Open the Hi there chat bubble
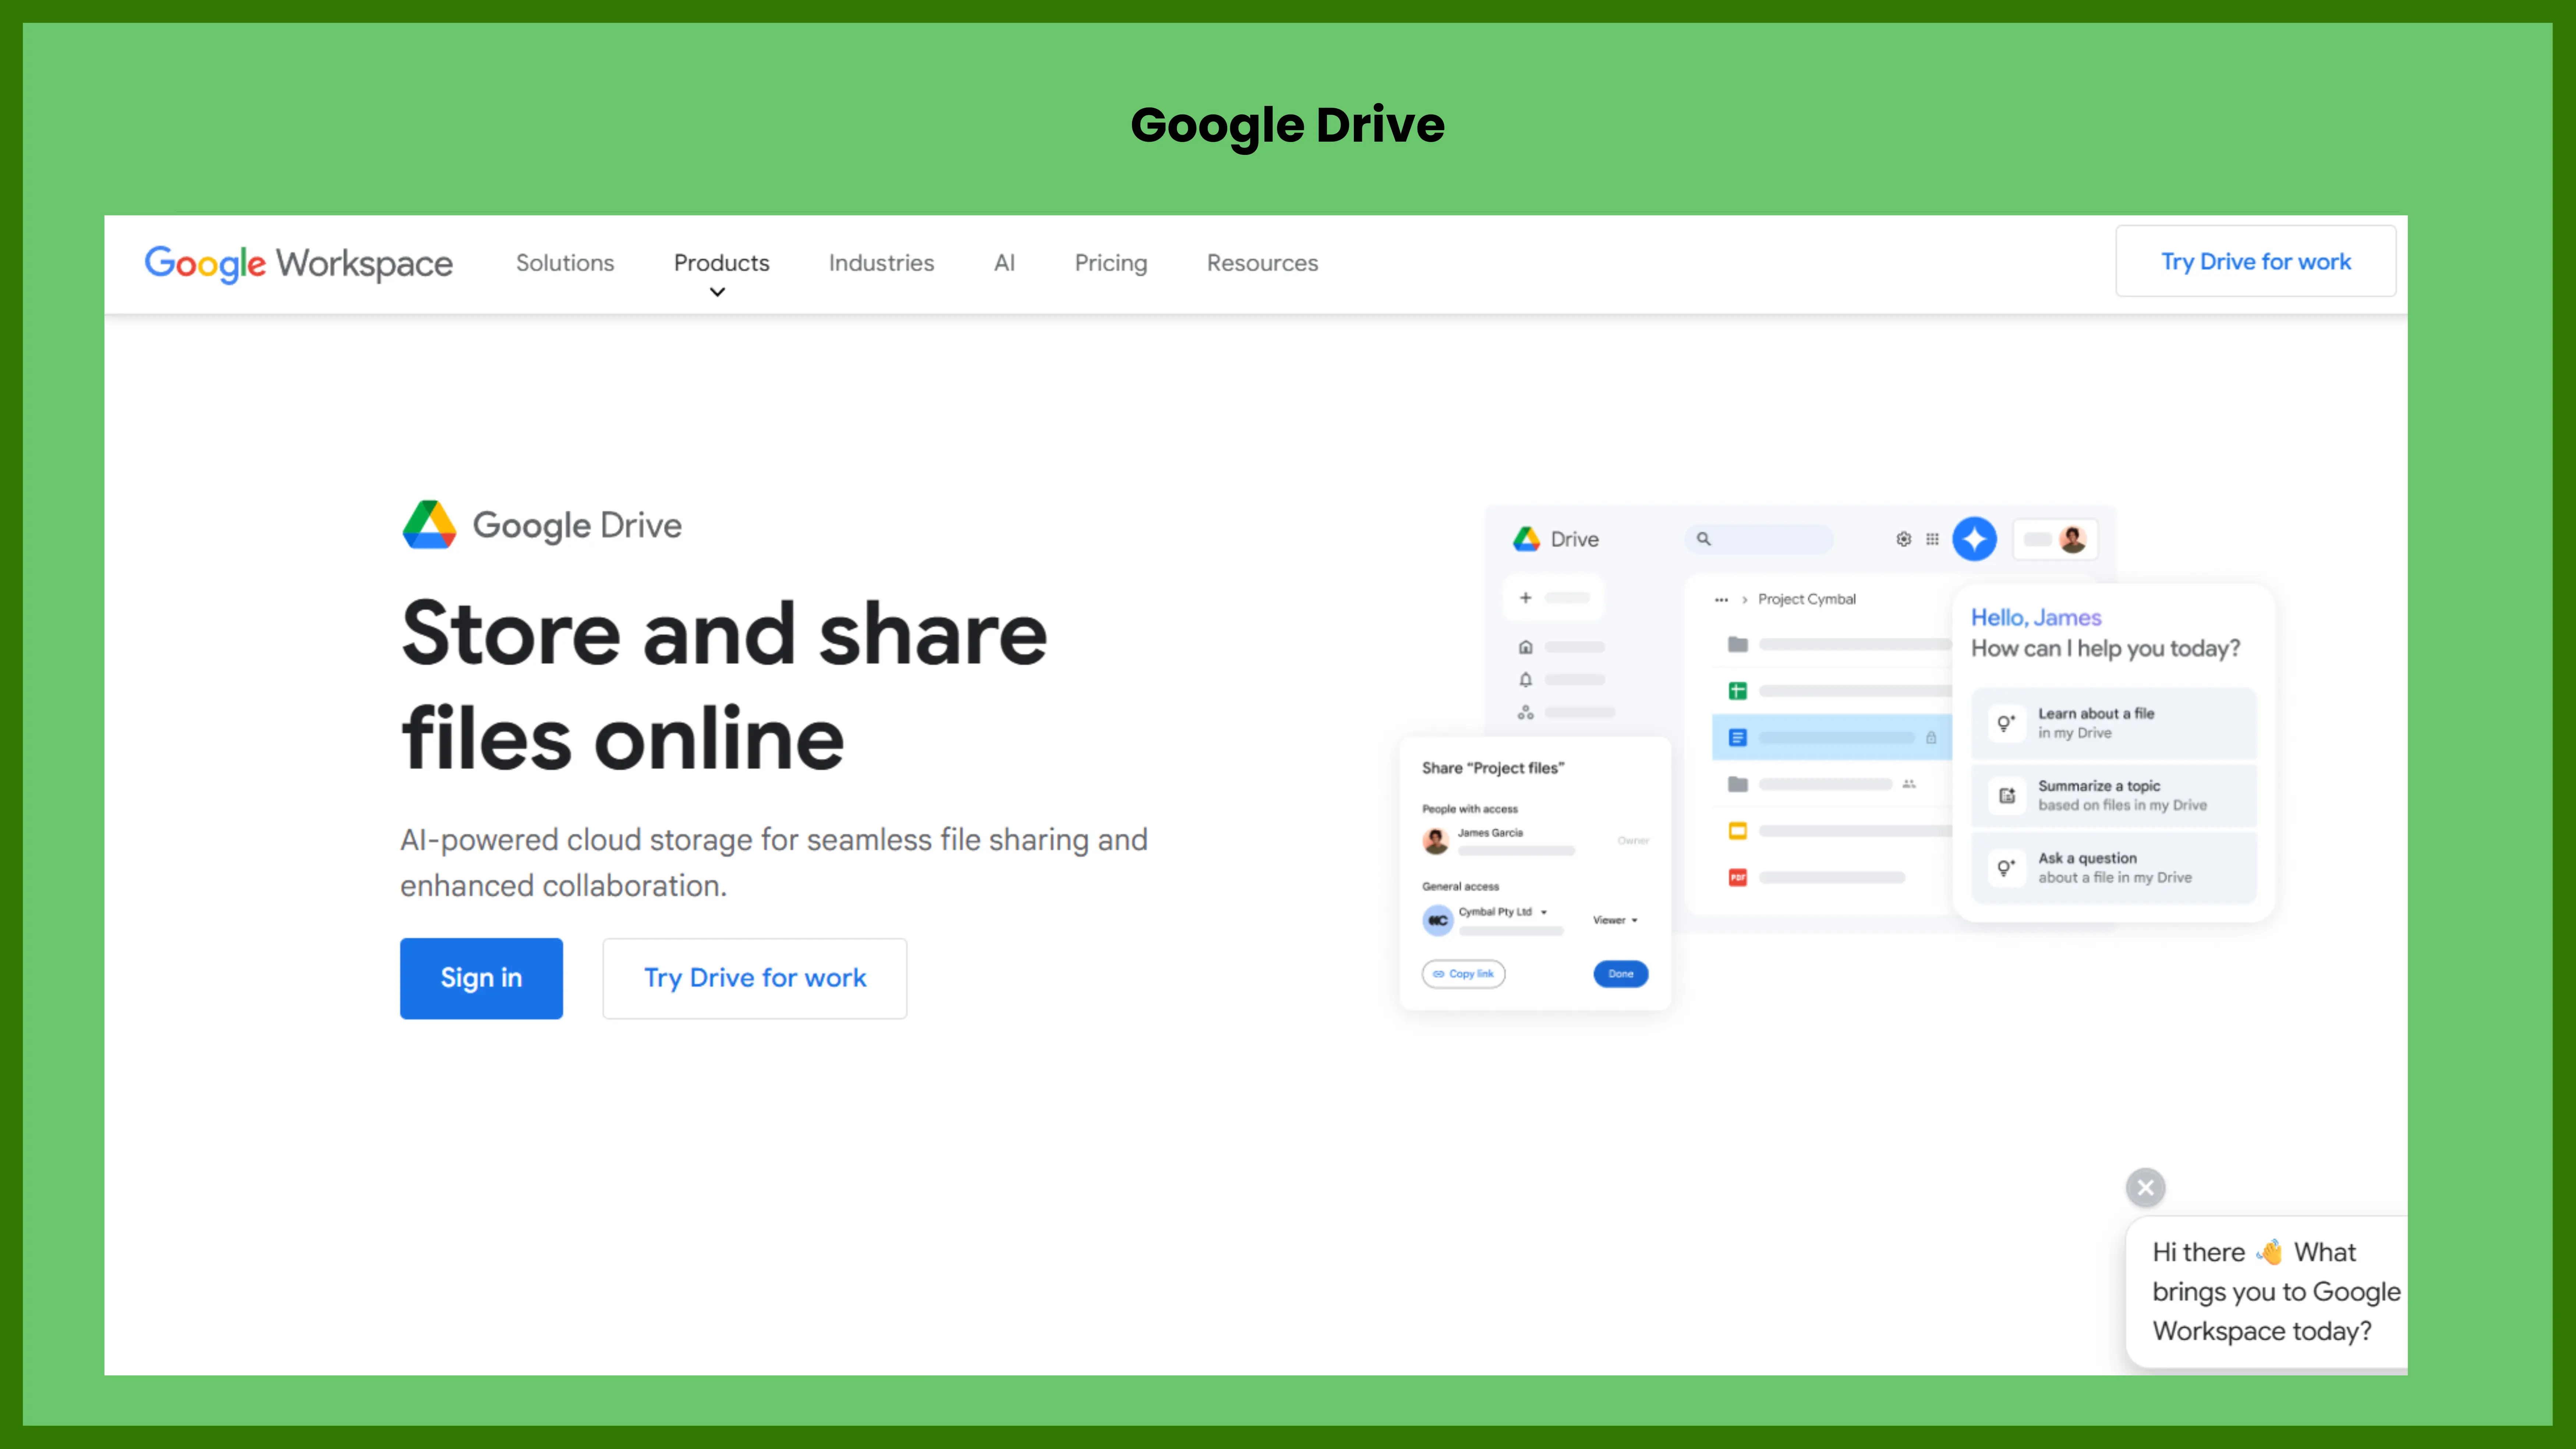The image size is (2576, 1449). coord(2266,1292)
